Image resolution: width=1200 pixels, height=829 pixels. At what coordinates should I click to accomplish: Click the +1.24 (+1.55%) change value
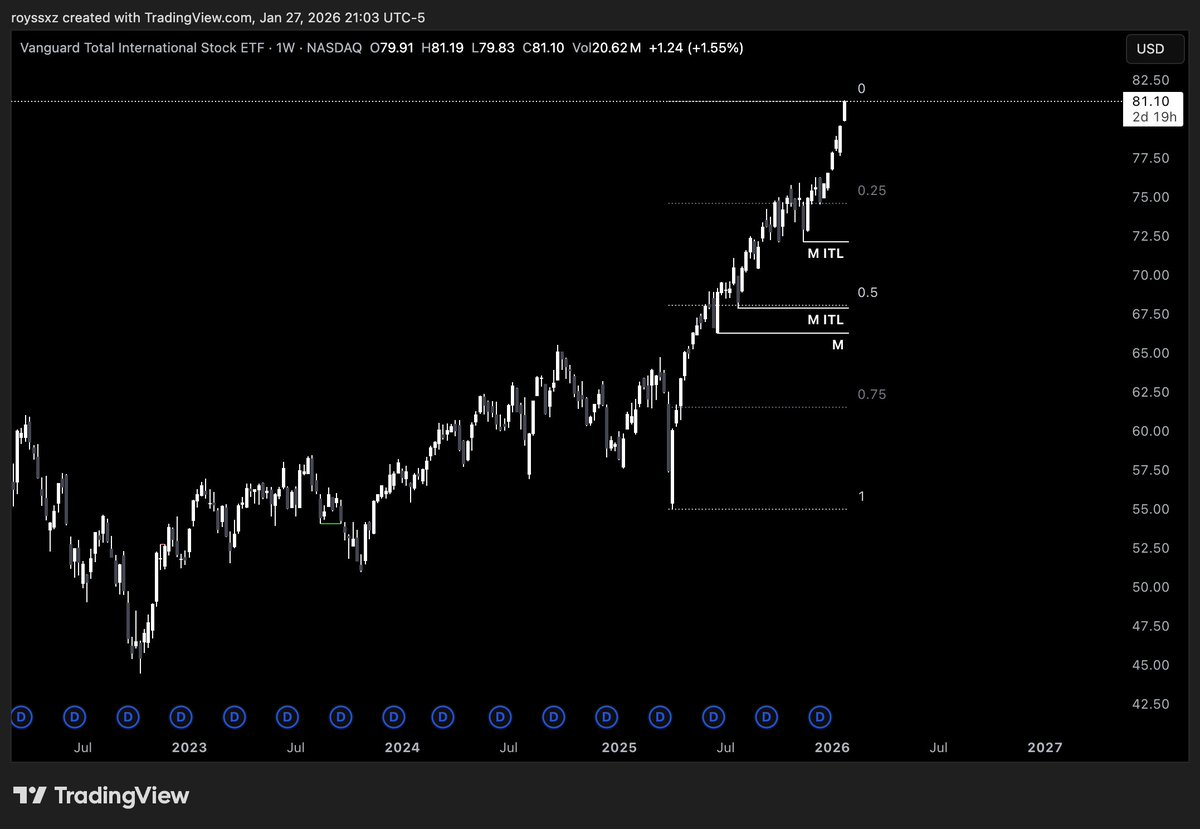pos(695,48)
